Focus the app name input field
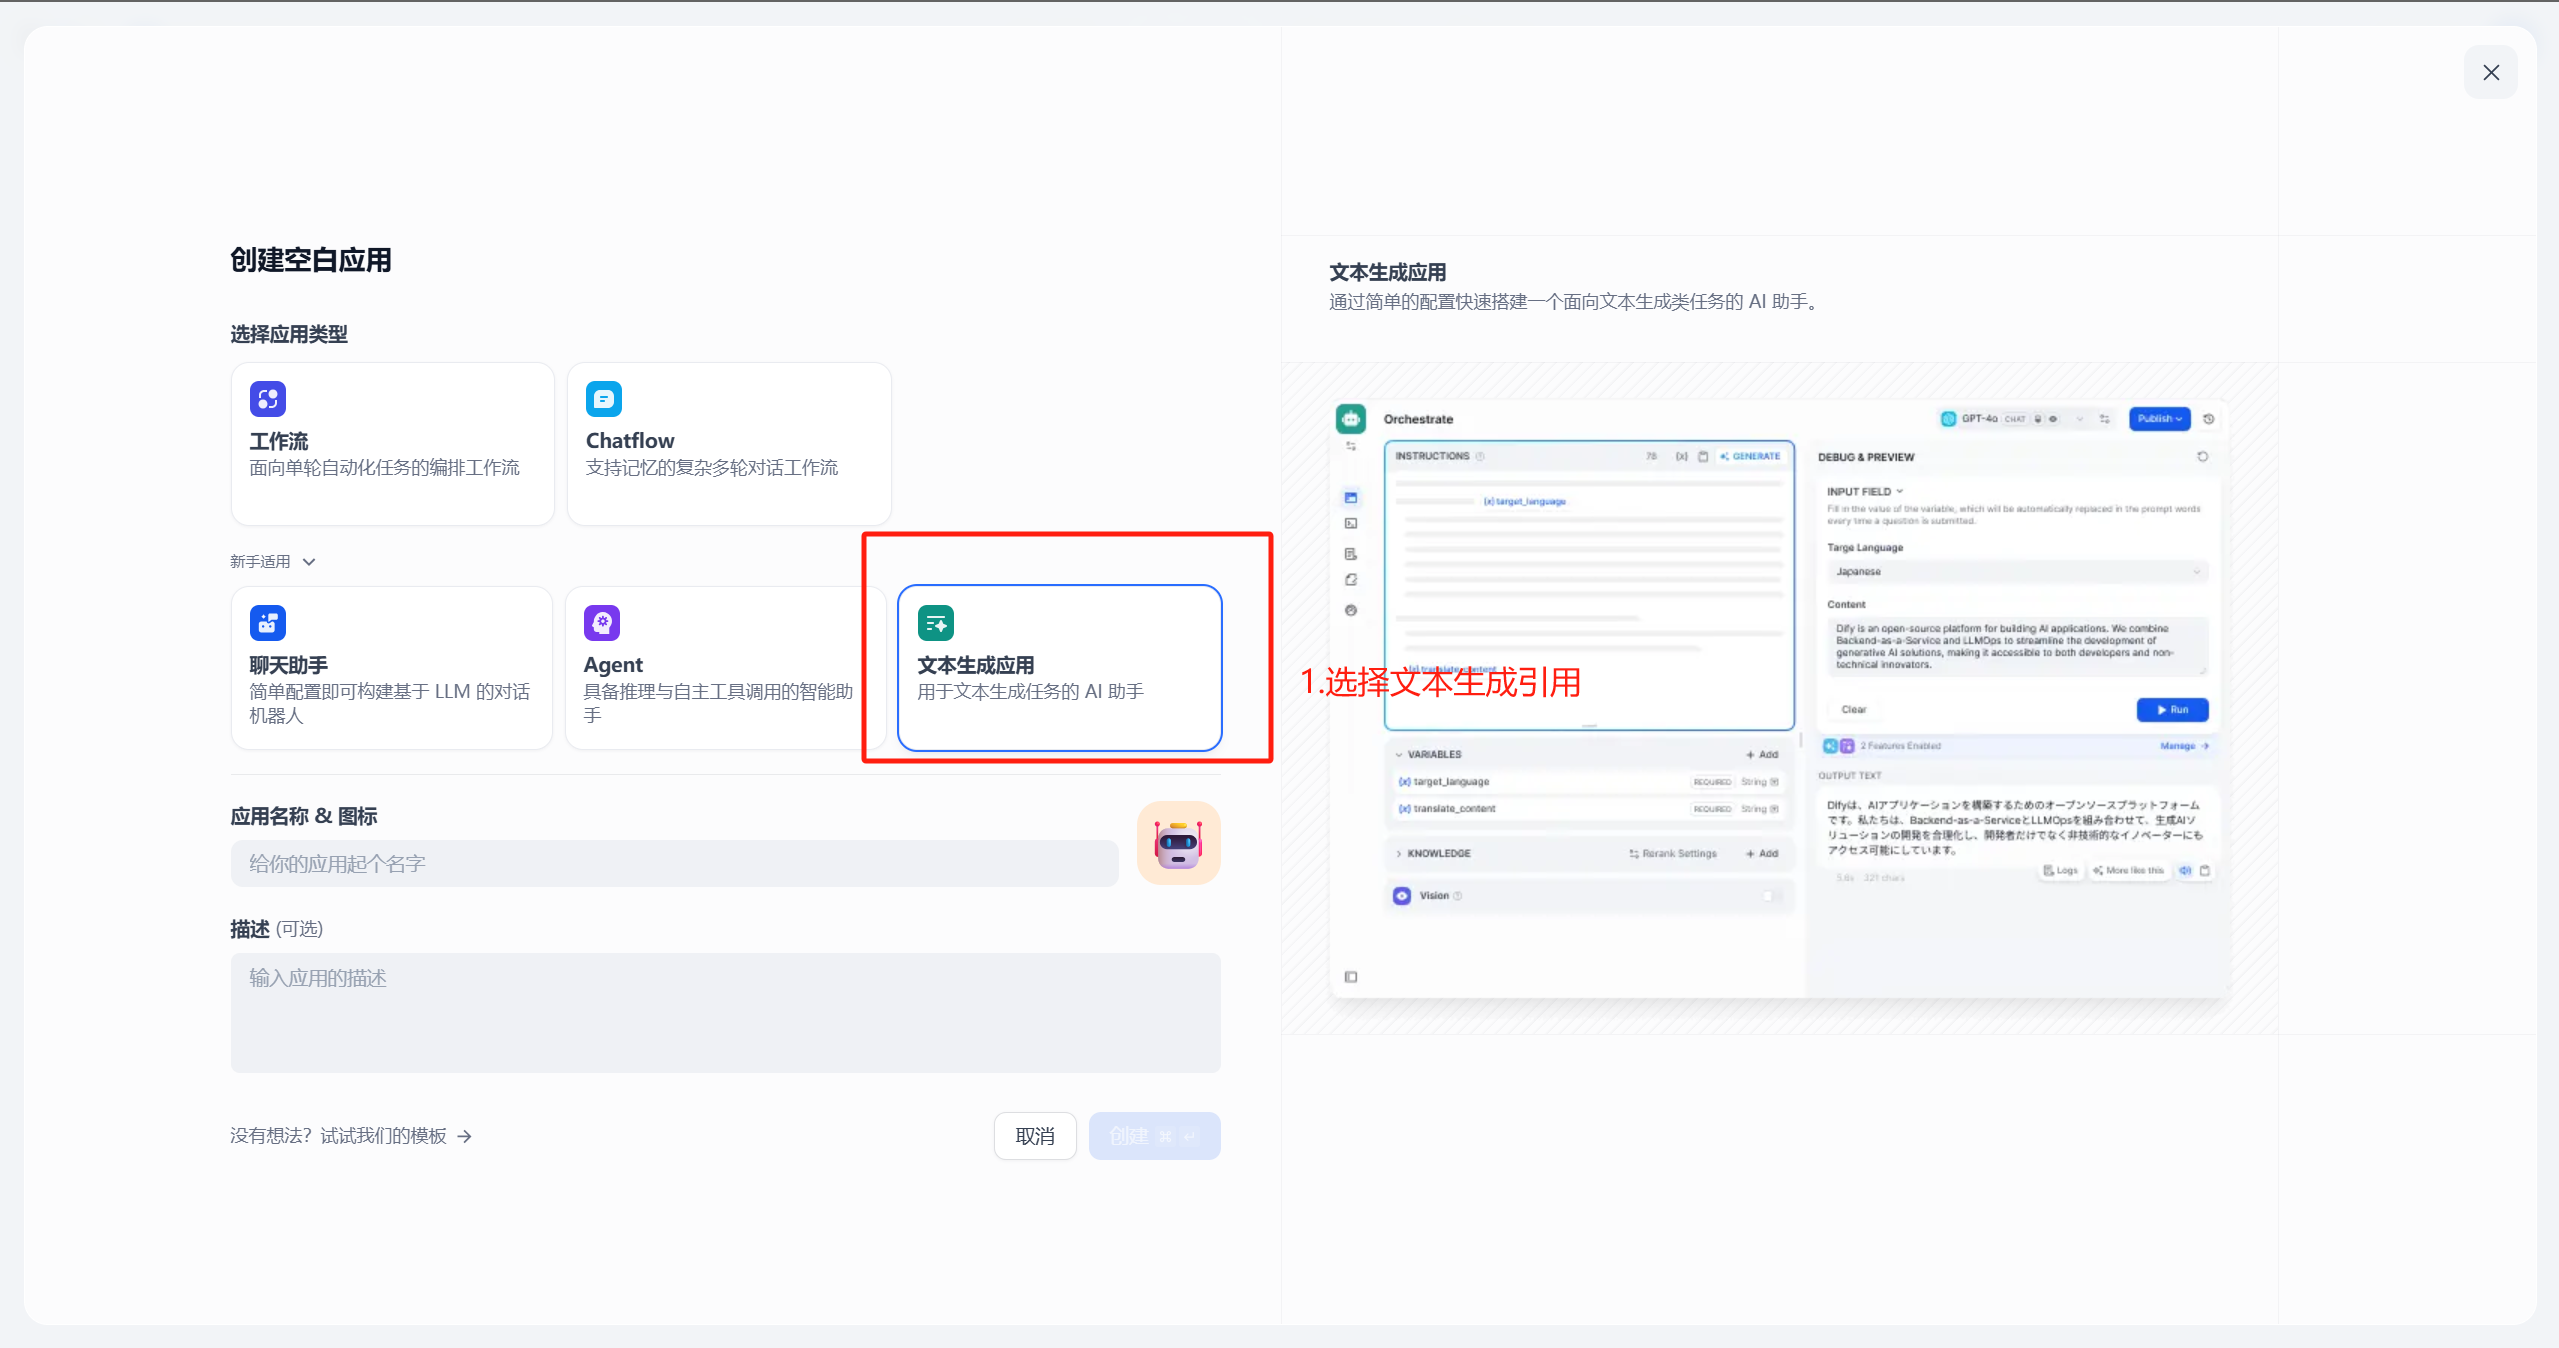 [x=674, y=864]
